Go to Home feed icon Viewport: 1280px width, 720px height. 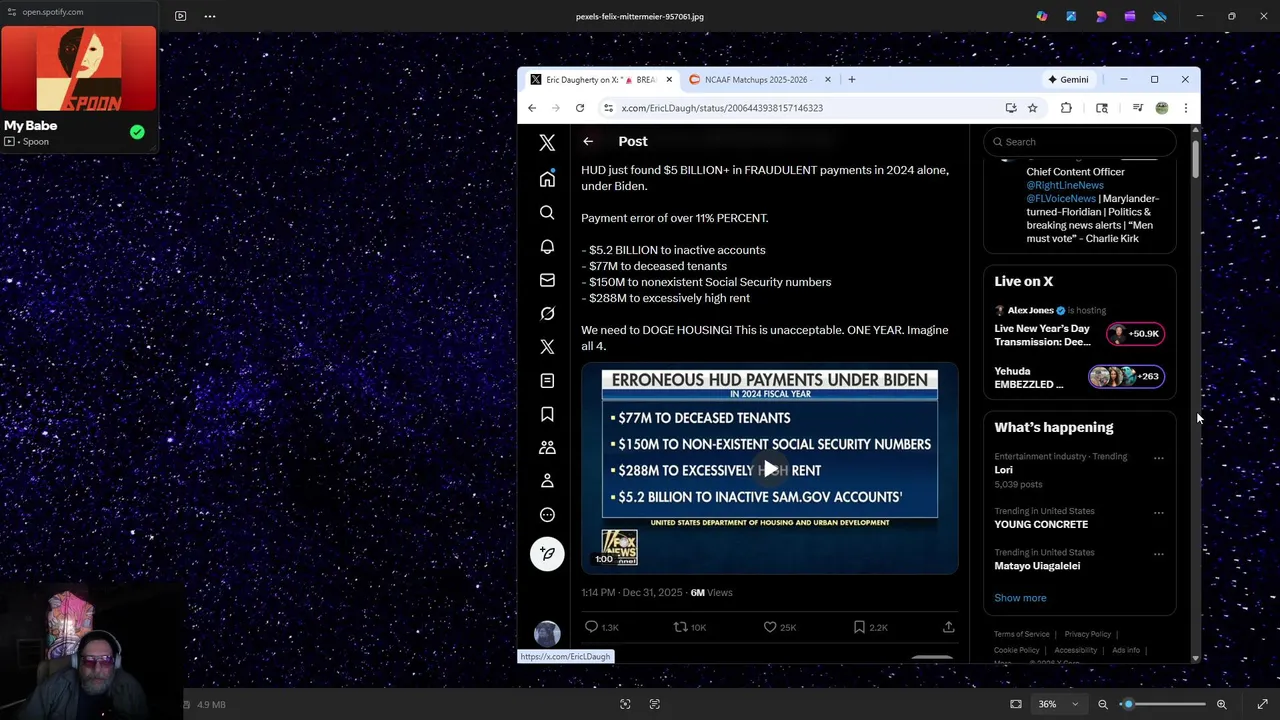click(x=547, y=179)
